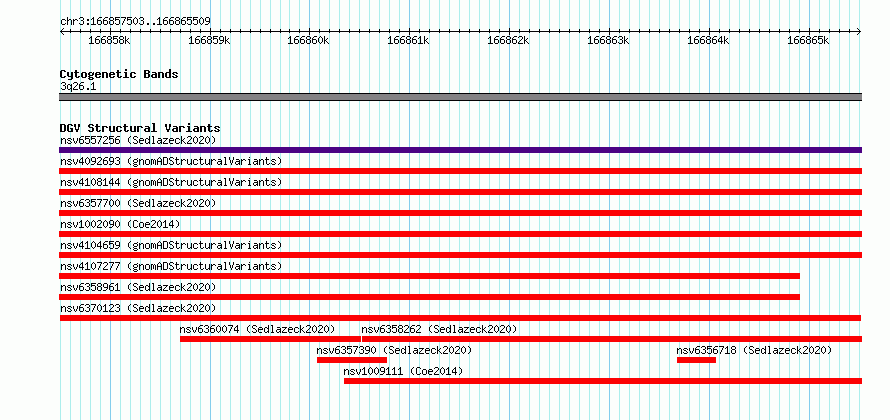Click the red bar under nsv4108144
This screenshot has height=420, width=890.
tap(460, 192)
